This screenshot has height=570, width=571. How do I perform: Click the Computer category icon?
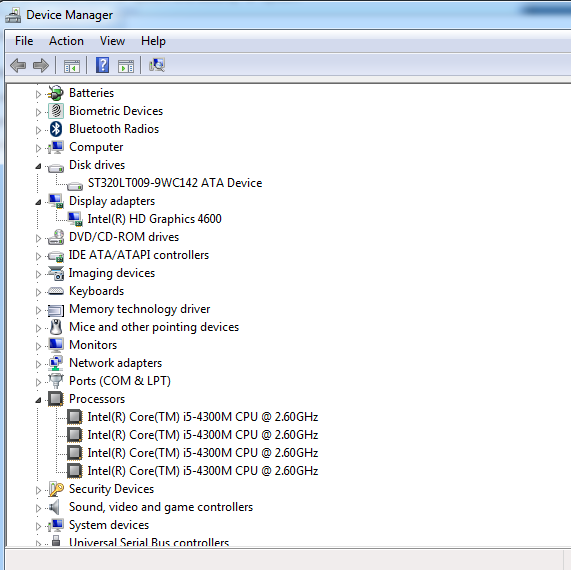[x=56, y=147]
